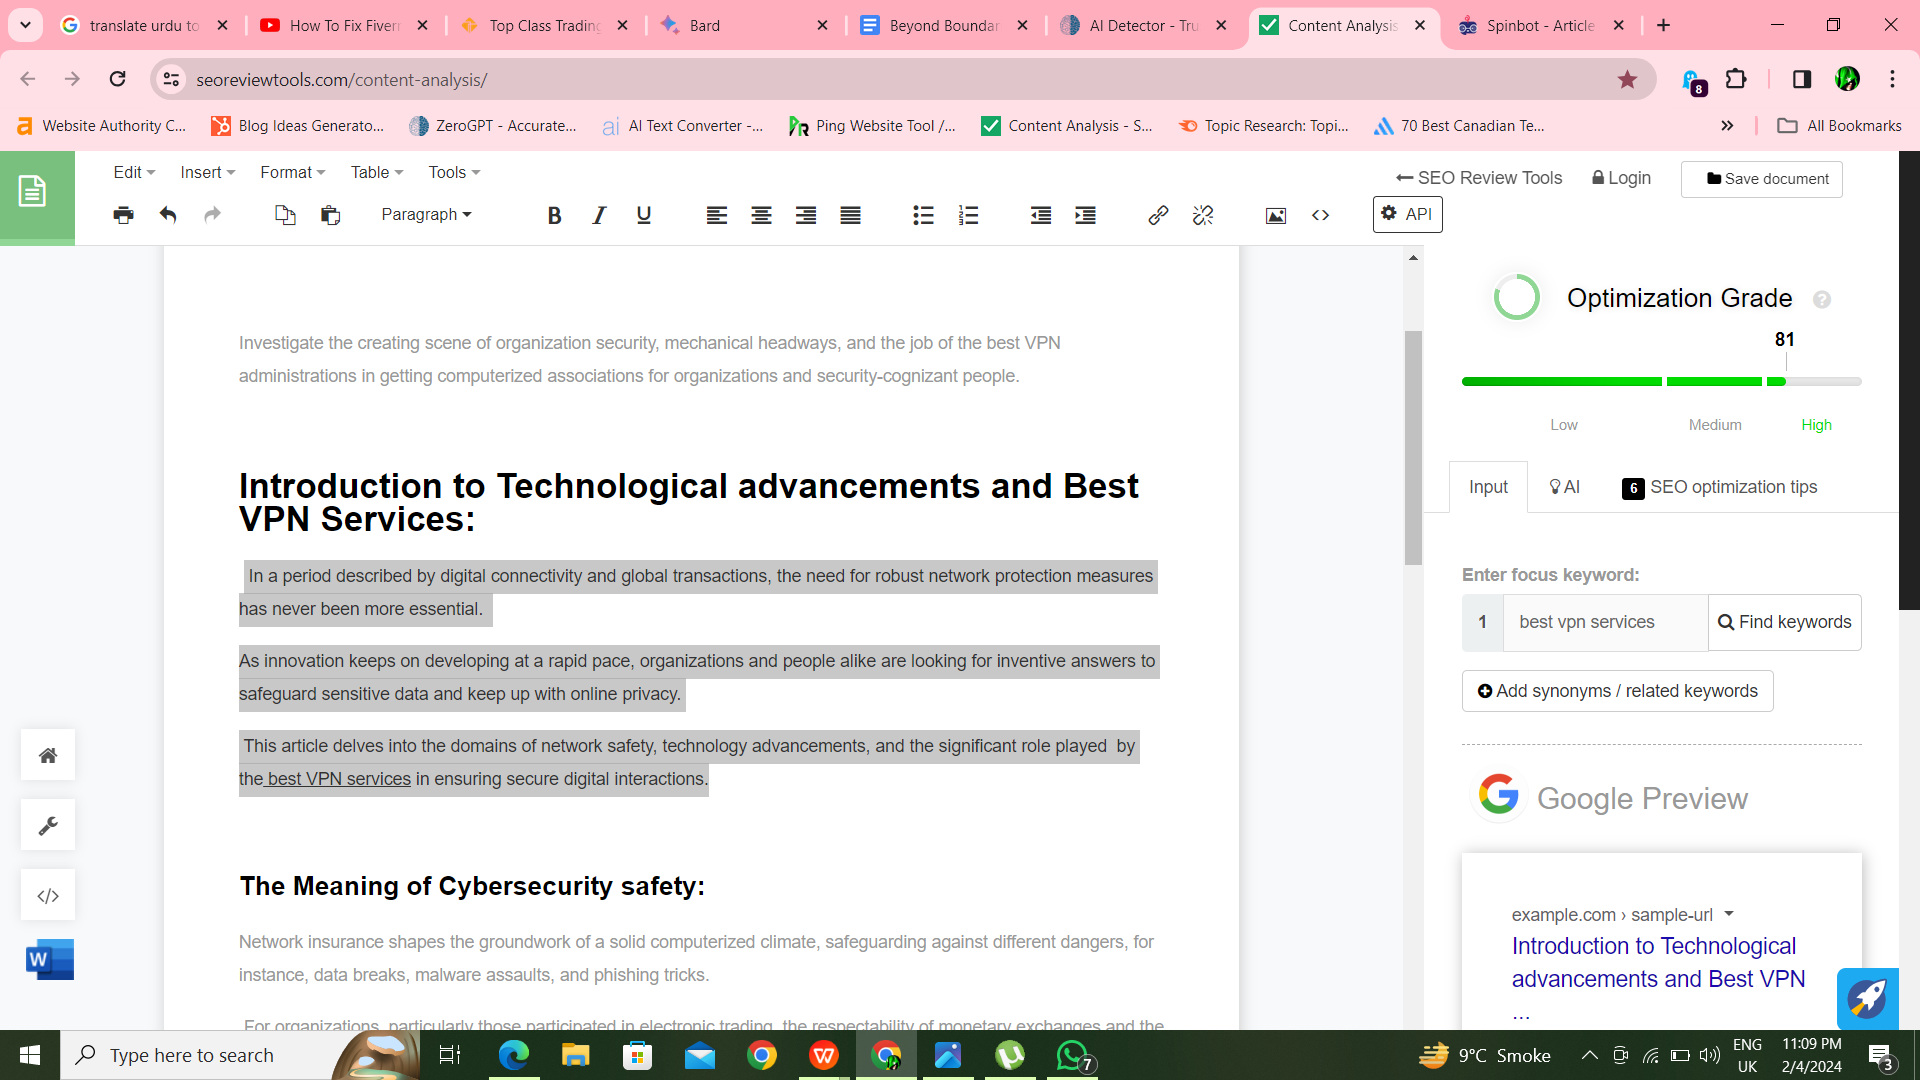Open the Insert menu
This screenshot has width=1920, height=1080.
[207, 172]
